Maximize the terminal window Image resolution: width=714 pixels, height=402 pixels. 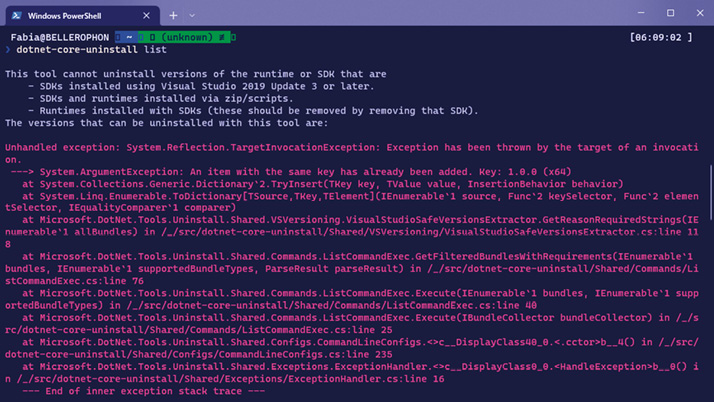click(x=670, y=13)
